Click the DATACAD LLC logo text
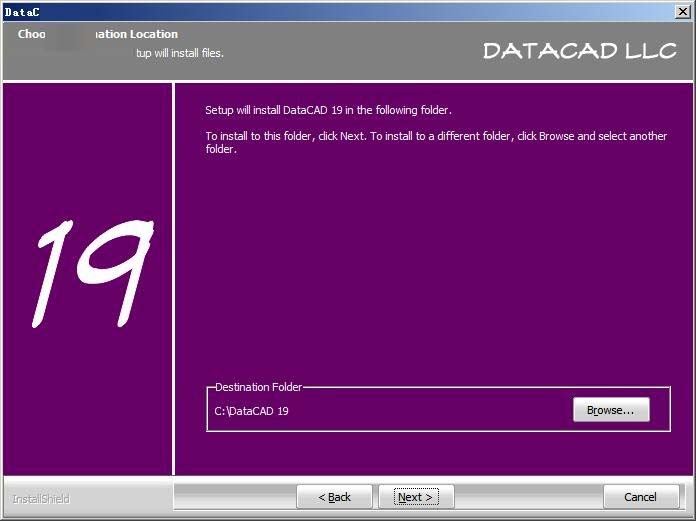 coord(580,51)
